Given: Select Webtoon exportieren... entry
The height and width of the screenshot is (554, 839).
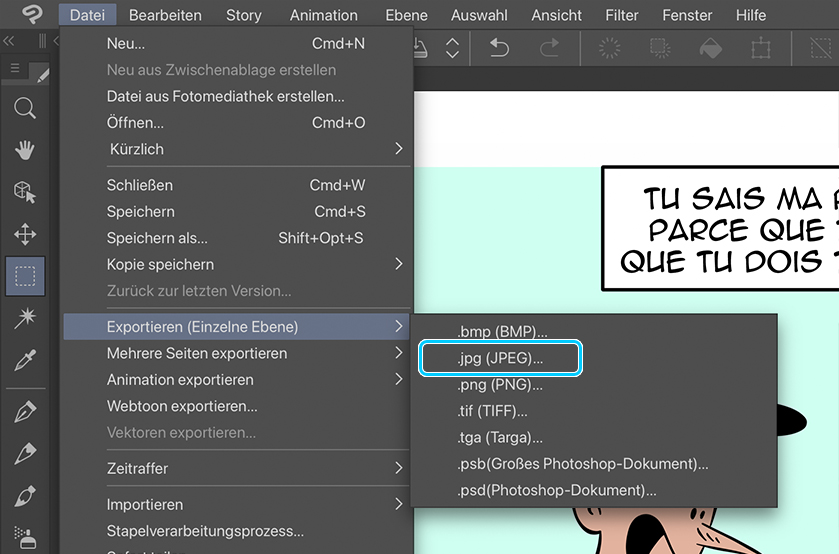Looking at the screenshot, I should tap(182, 406).
